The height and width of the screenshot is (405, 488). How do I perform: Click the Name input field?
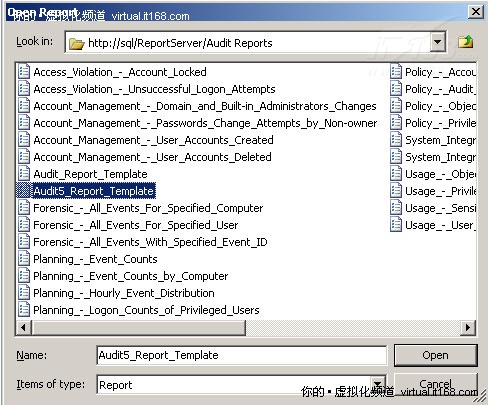(x=242, y=355)
